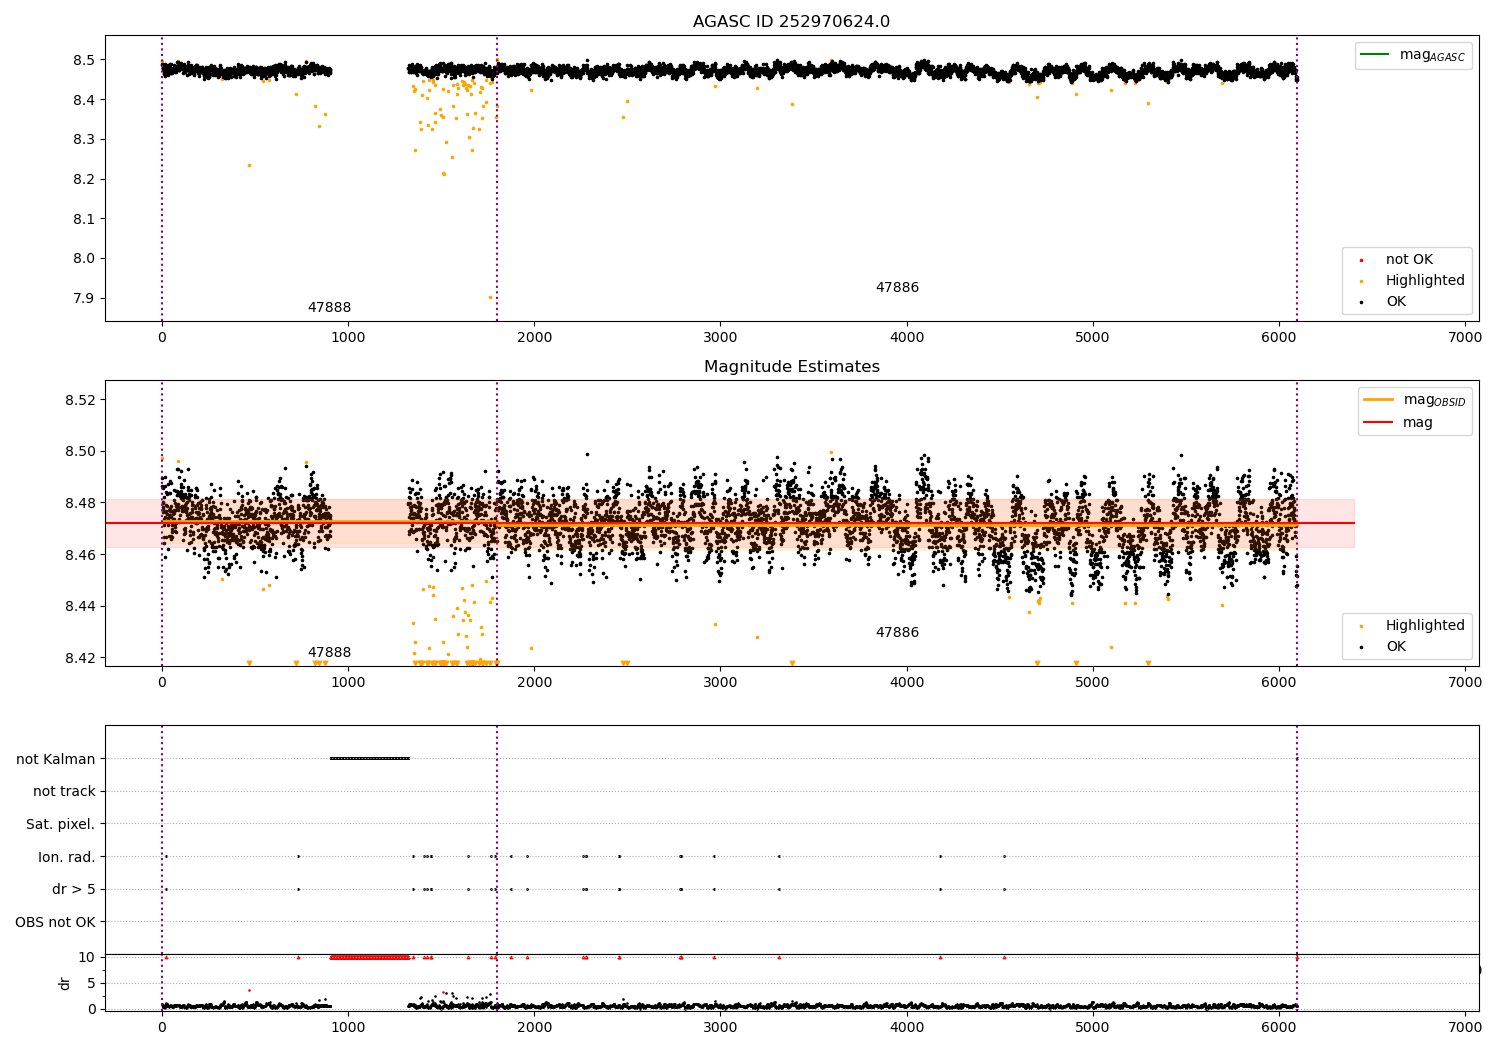Click the 'Sat. pixel.' row label
This screenshot has width=1500, height=1050.
60,825
